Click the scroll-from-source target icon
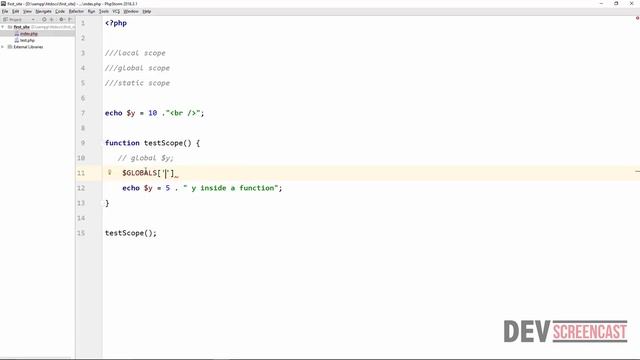 (x=44, y=19)
